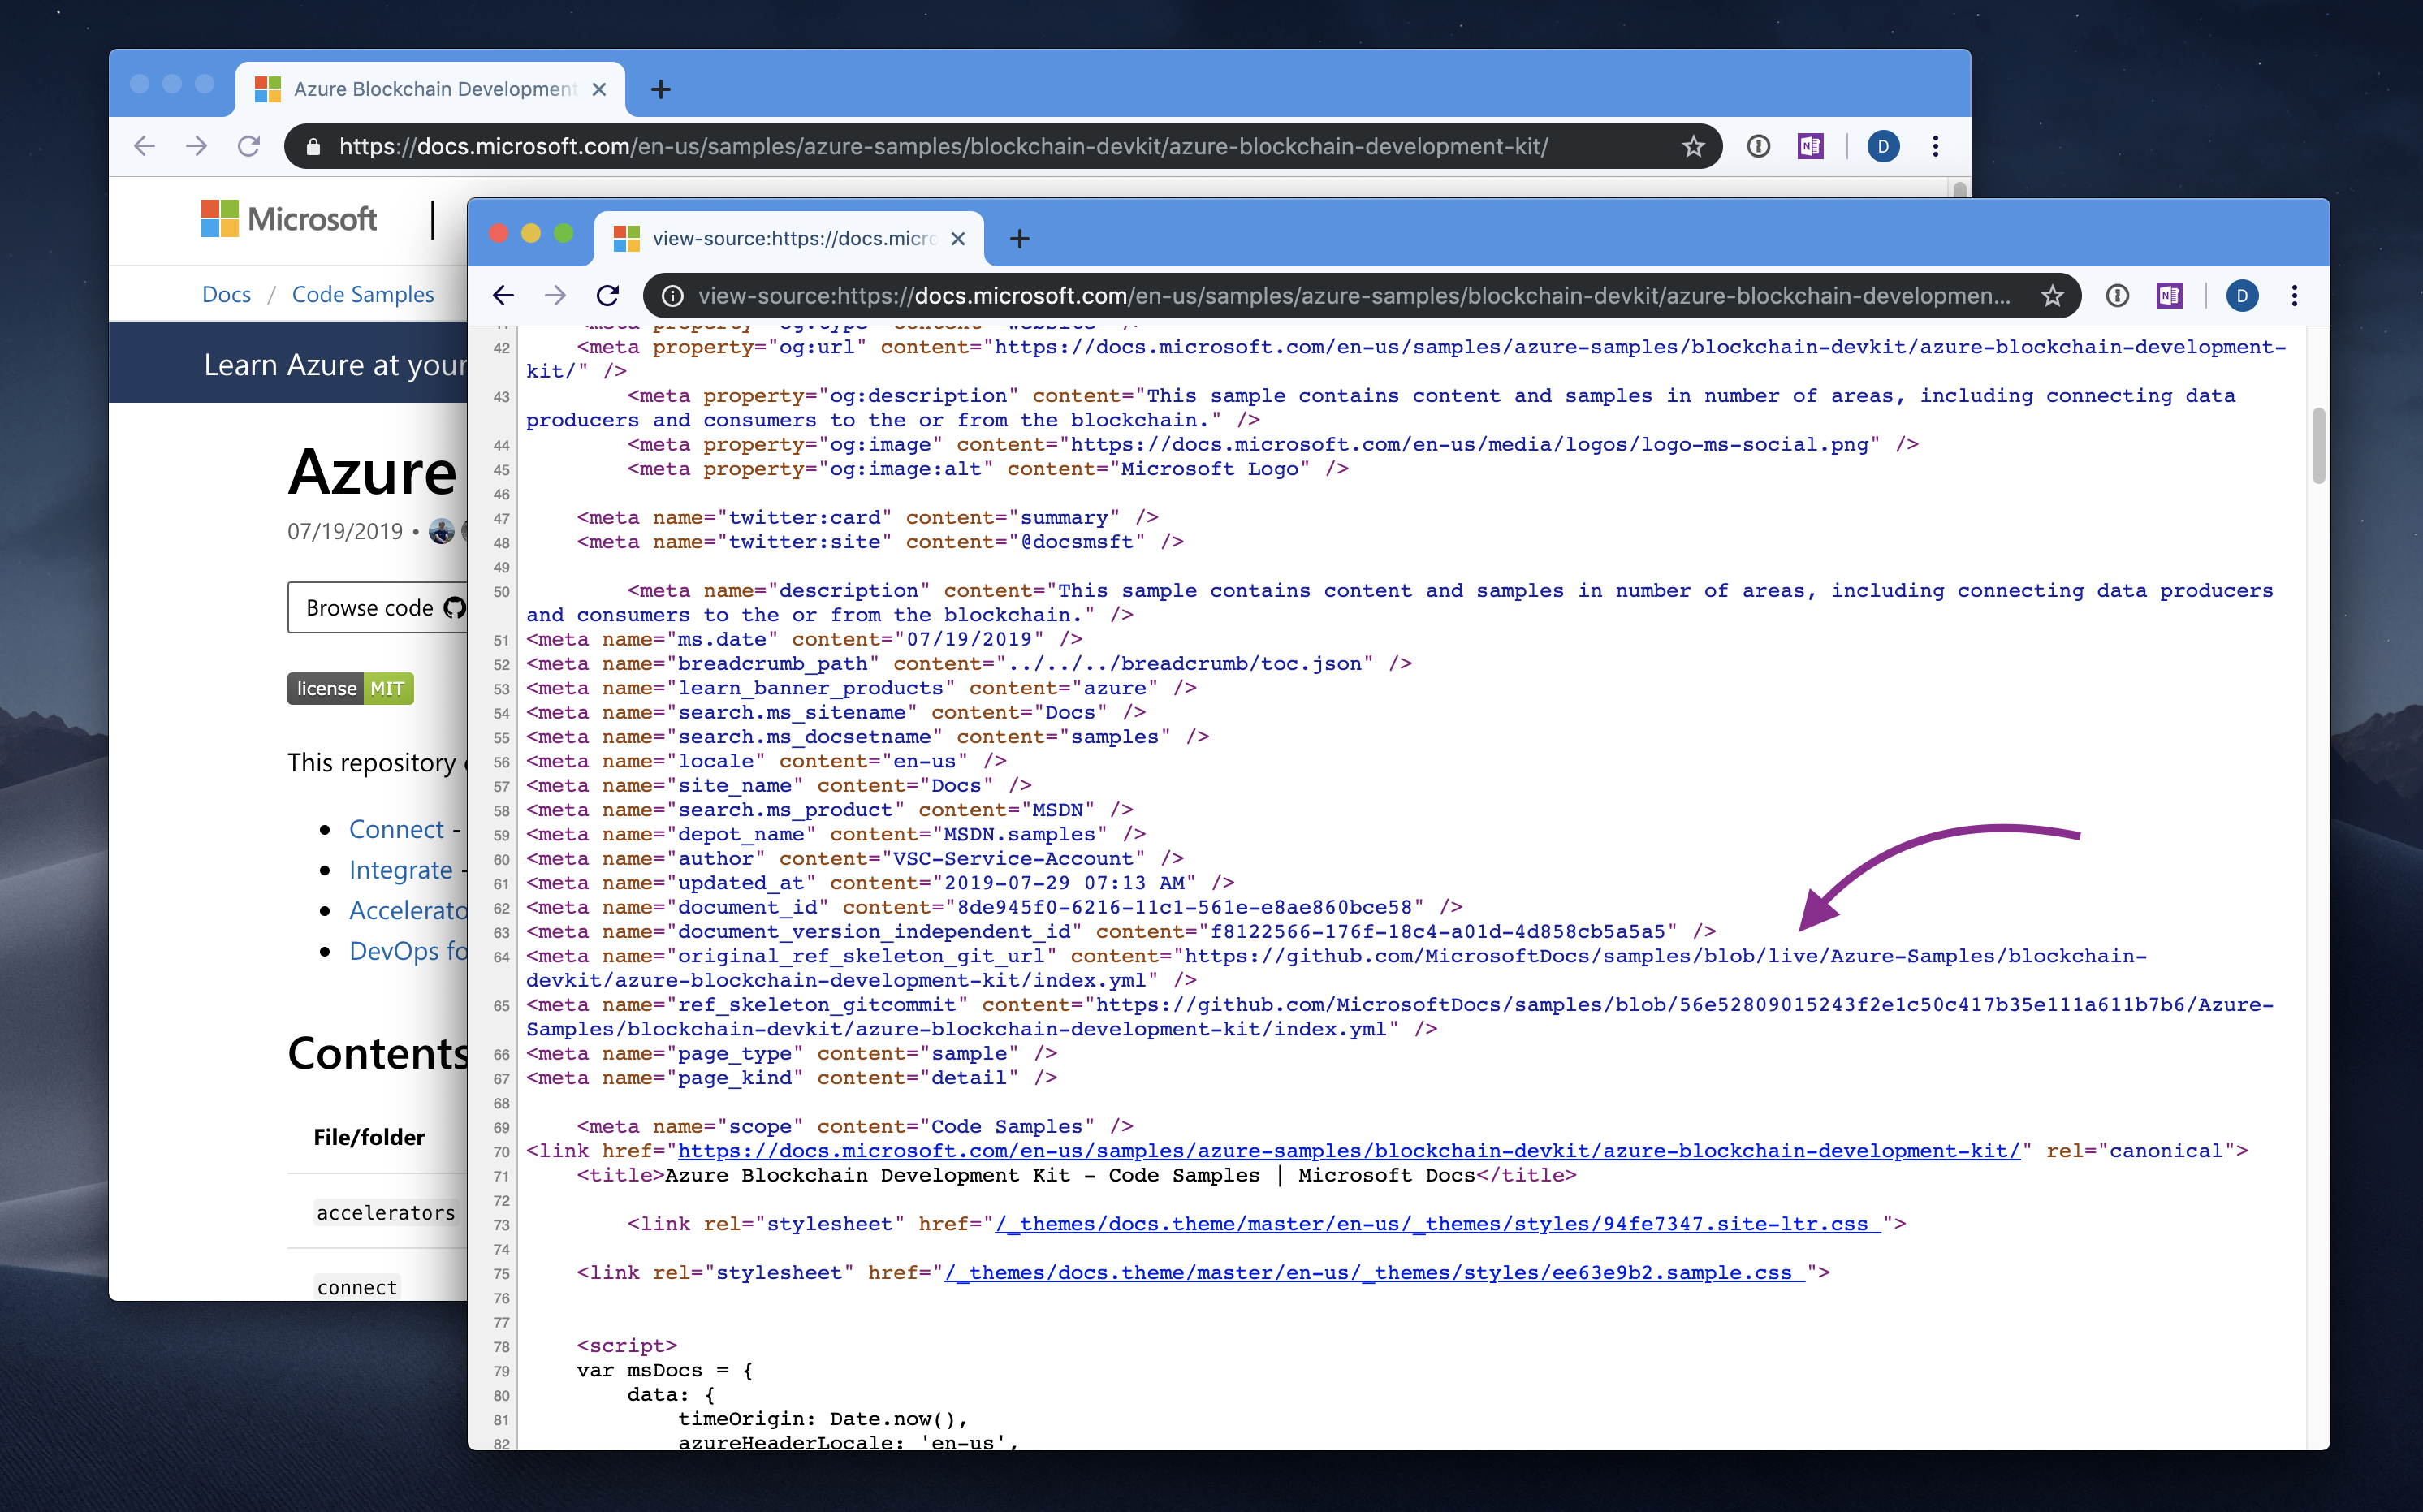This screenshot has height=1512, width=2423.
Task: Open OneNote extension in Azure Blockchain window
Action: coord(1810,147)
